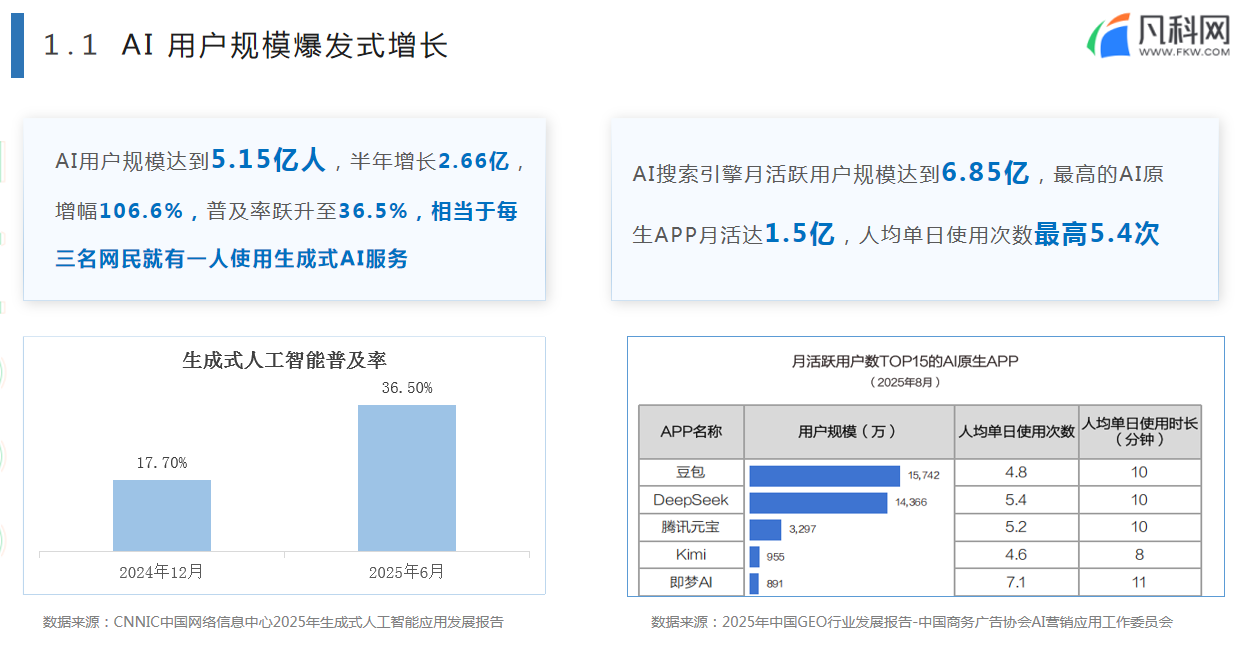1259x657 pixels.
Task: Click the 中国GEO行业发展报告 data source text
Action: (911, 622)
